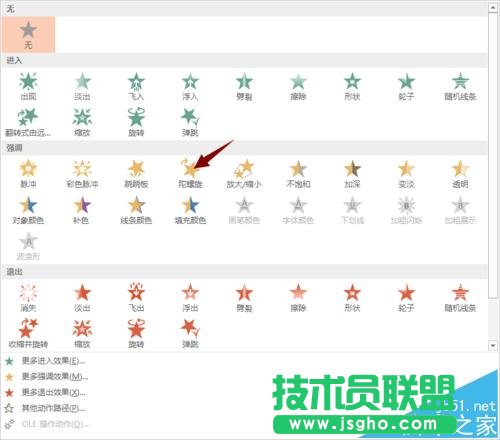500x440 pixels.
Task: Select the green 形状 entrance effect
Action: (x=352, y=86)
